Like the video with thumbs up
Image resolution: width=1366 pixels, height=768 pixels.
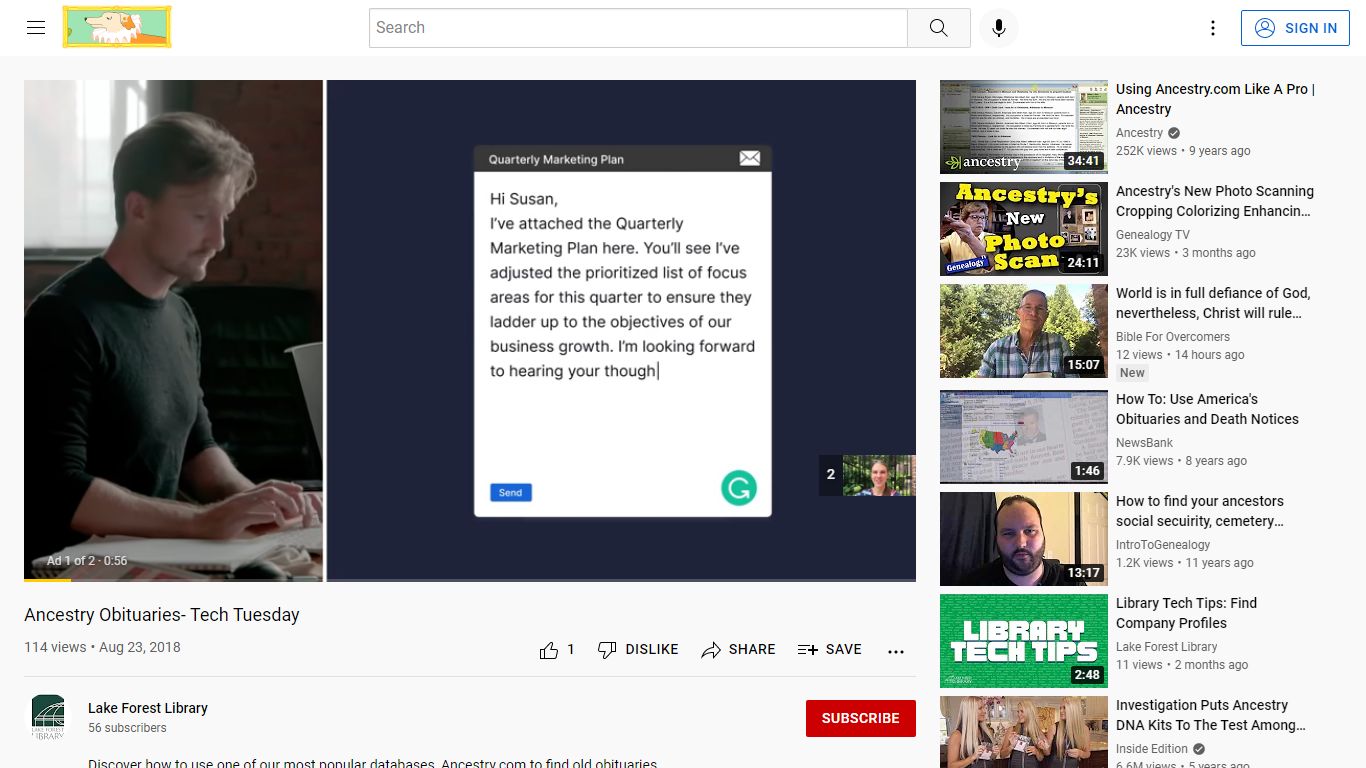[549, 650]
